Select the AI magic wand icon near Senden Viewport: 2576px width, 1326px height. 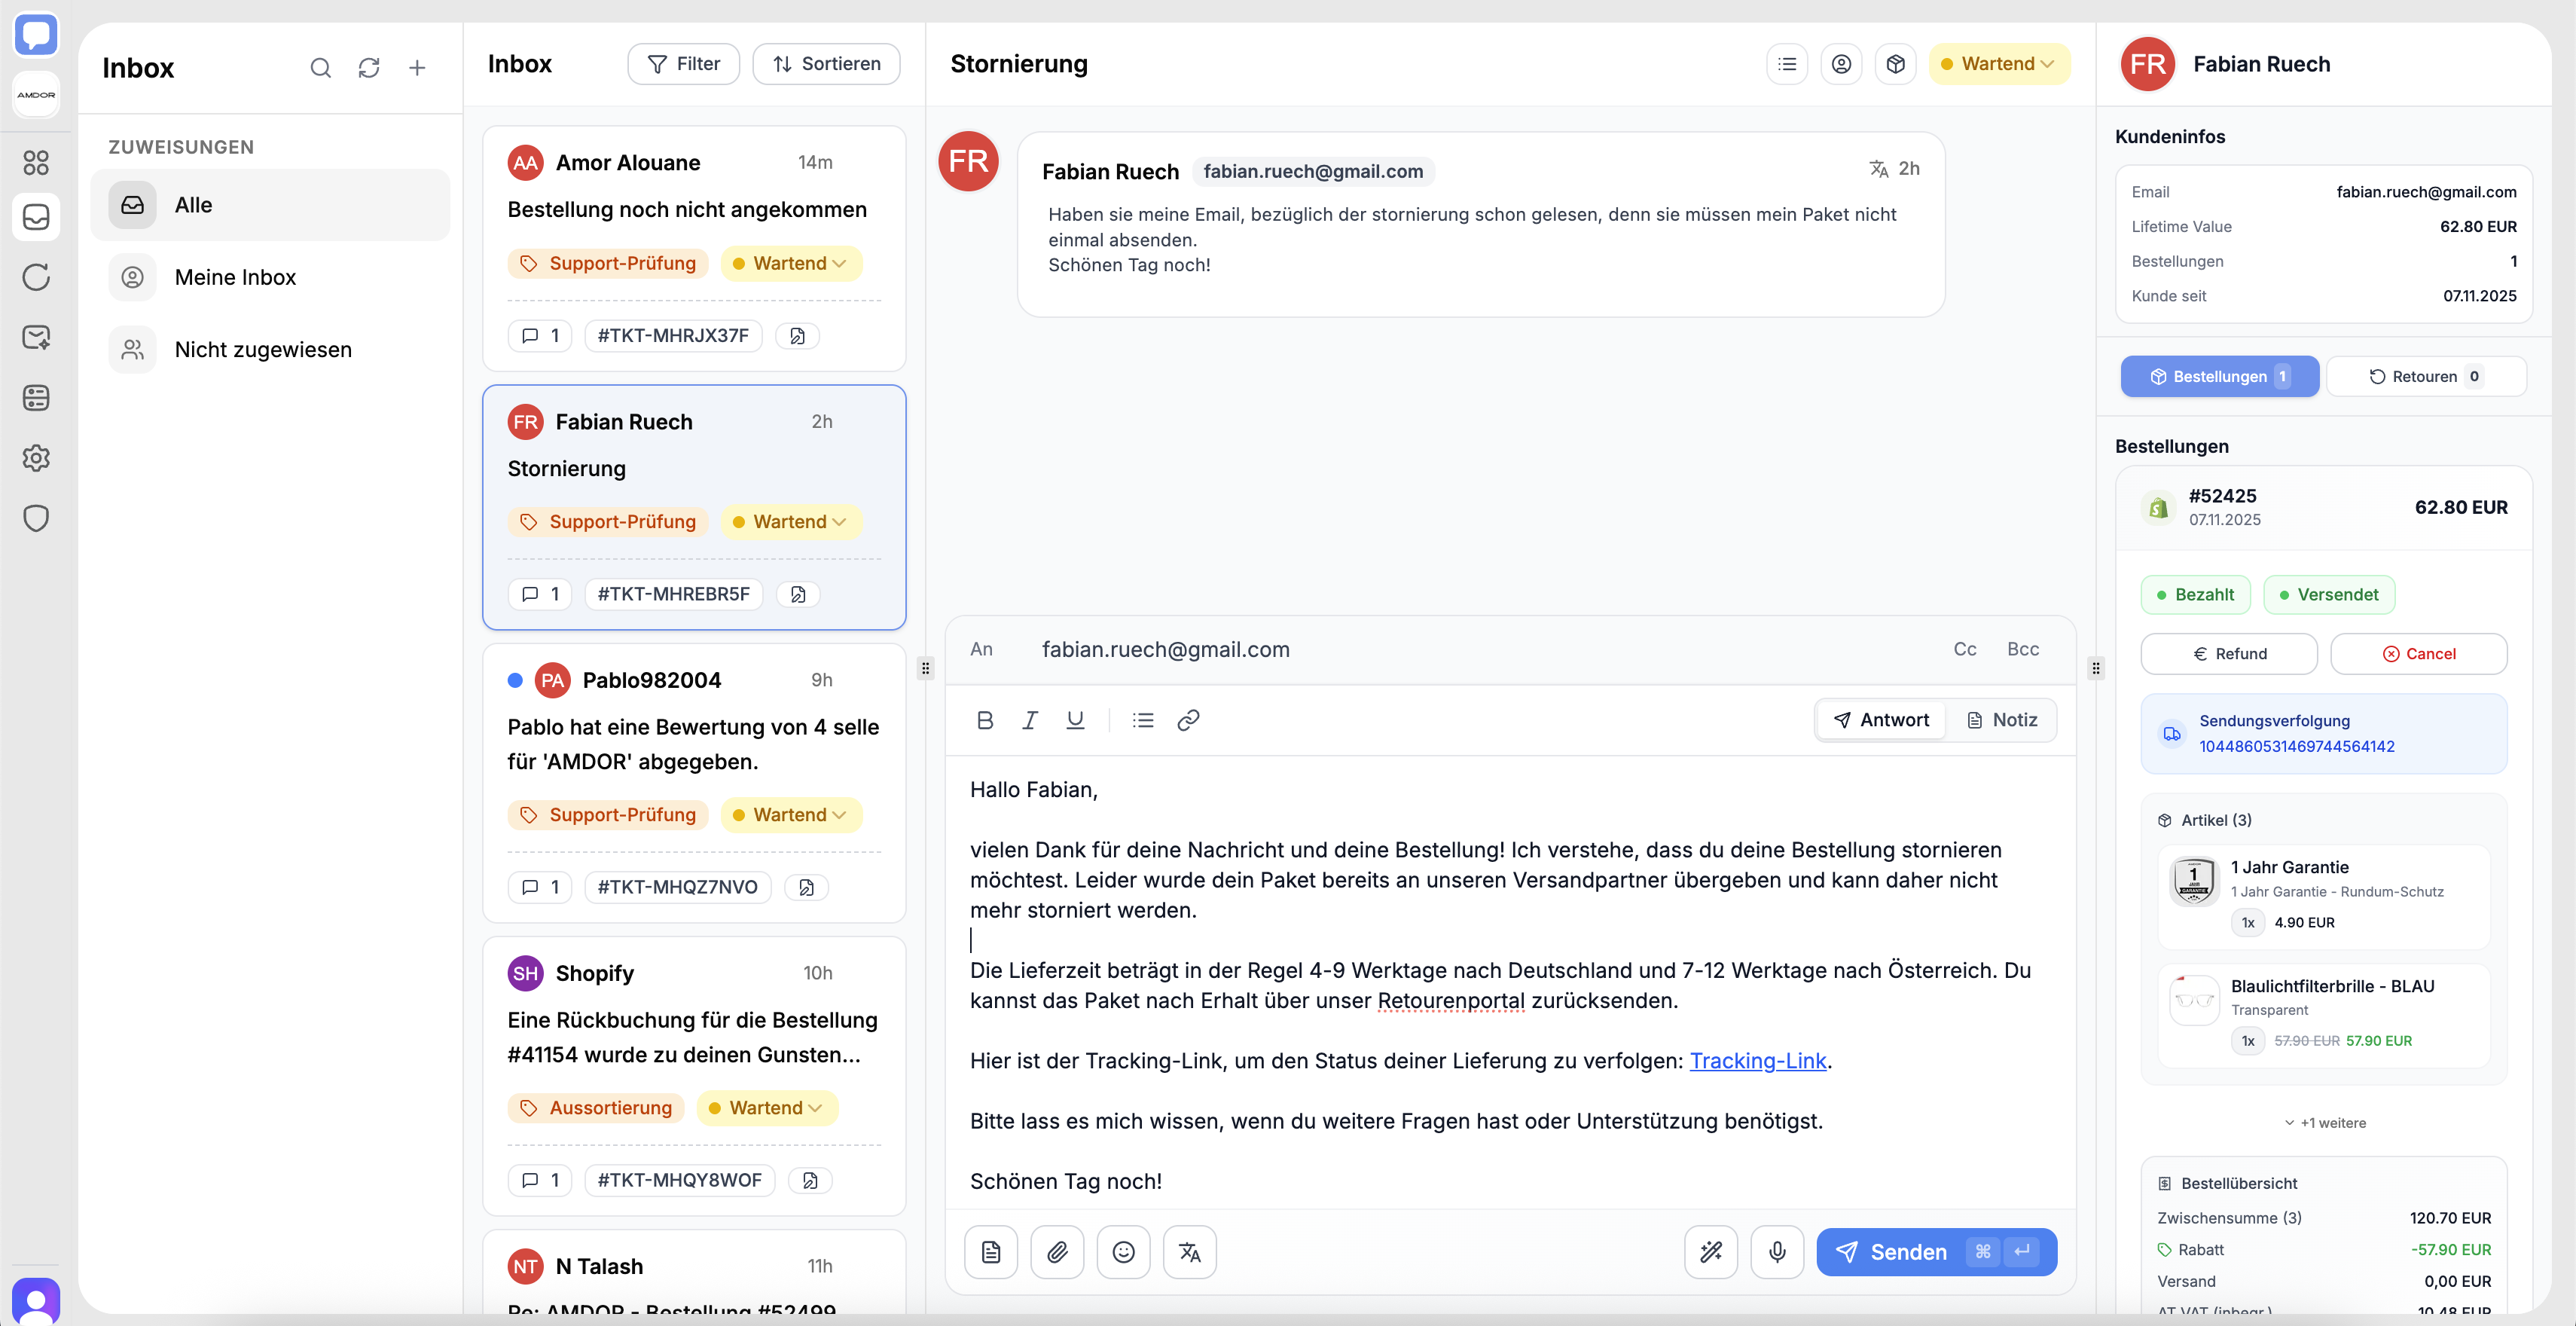[1711, 1252]
